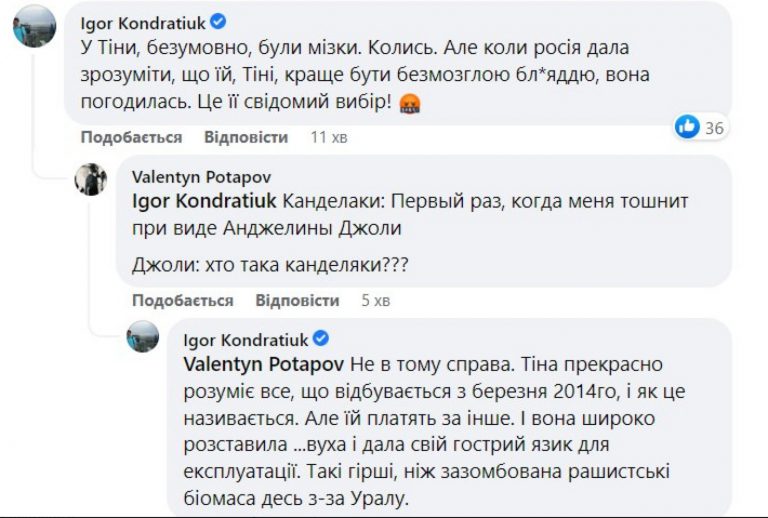The width and height of the screenshot is (768, 518).
Task: Click Відповісти under the top comment
Action: [x=246, y=137]
